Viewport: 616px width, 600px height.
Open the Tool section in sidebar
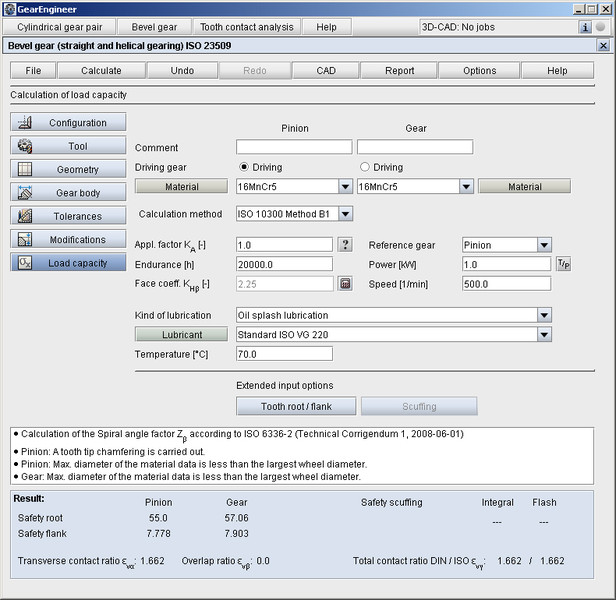(x=68, y=146)
